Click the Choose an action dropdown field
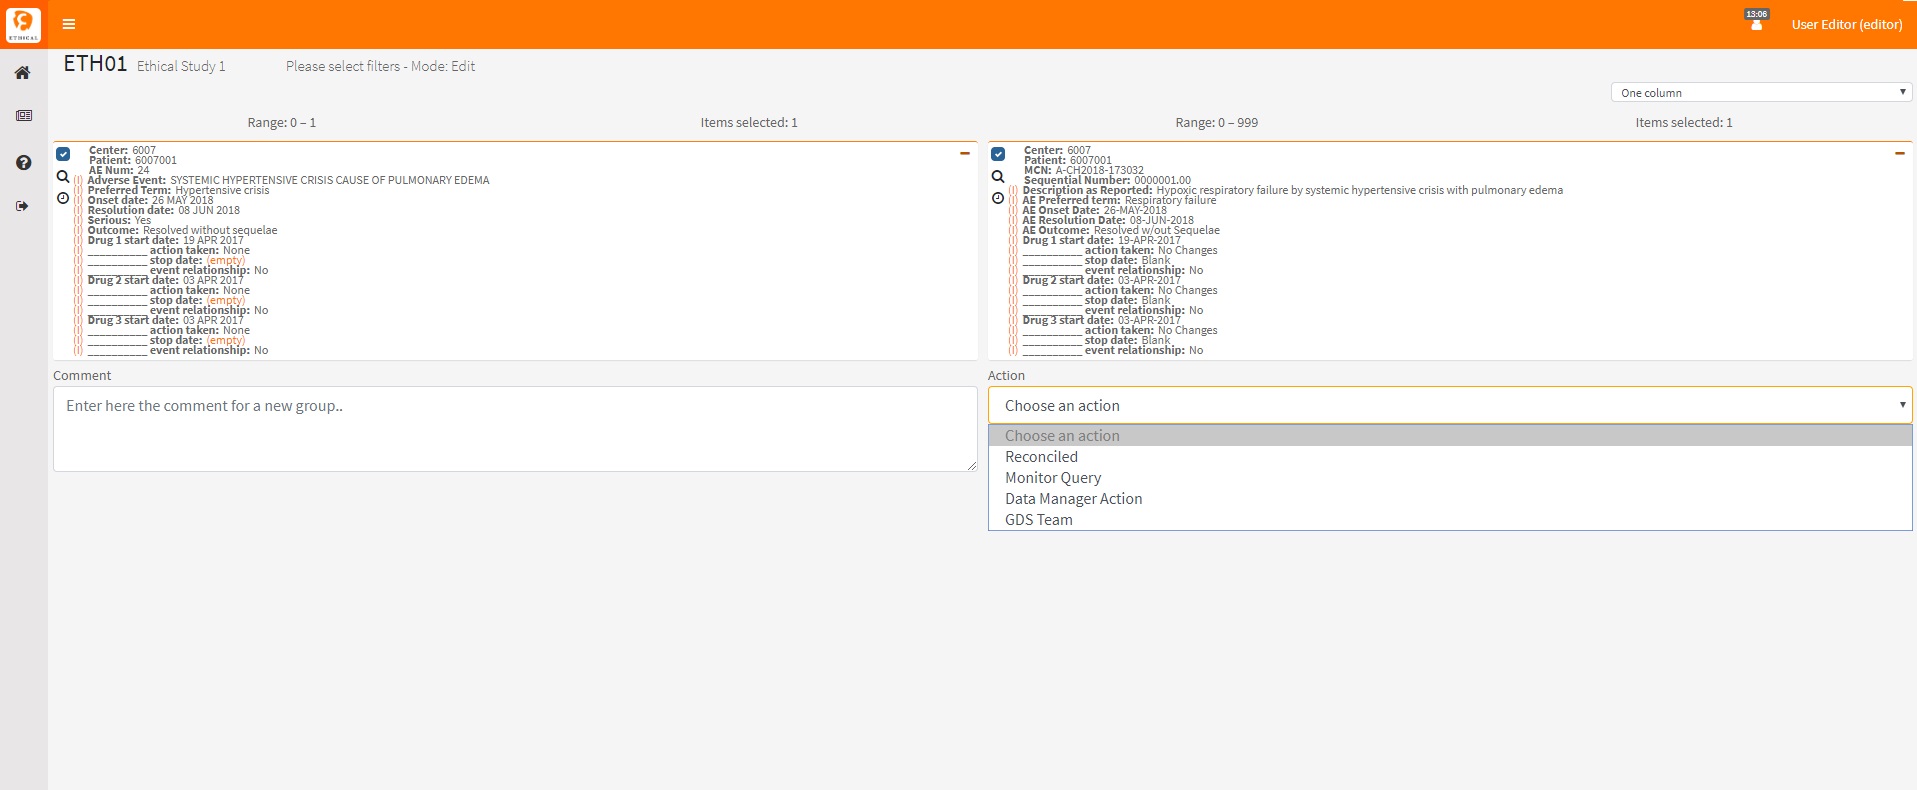Screen dimensions: 1917x790 point(1450,405)
